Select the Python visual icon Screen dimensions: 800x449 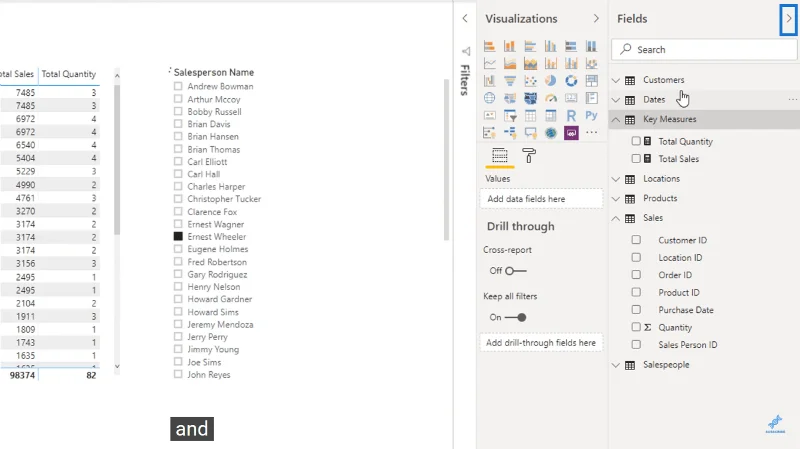point(591,116)
